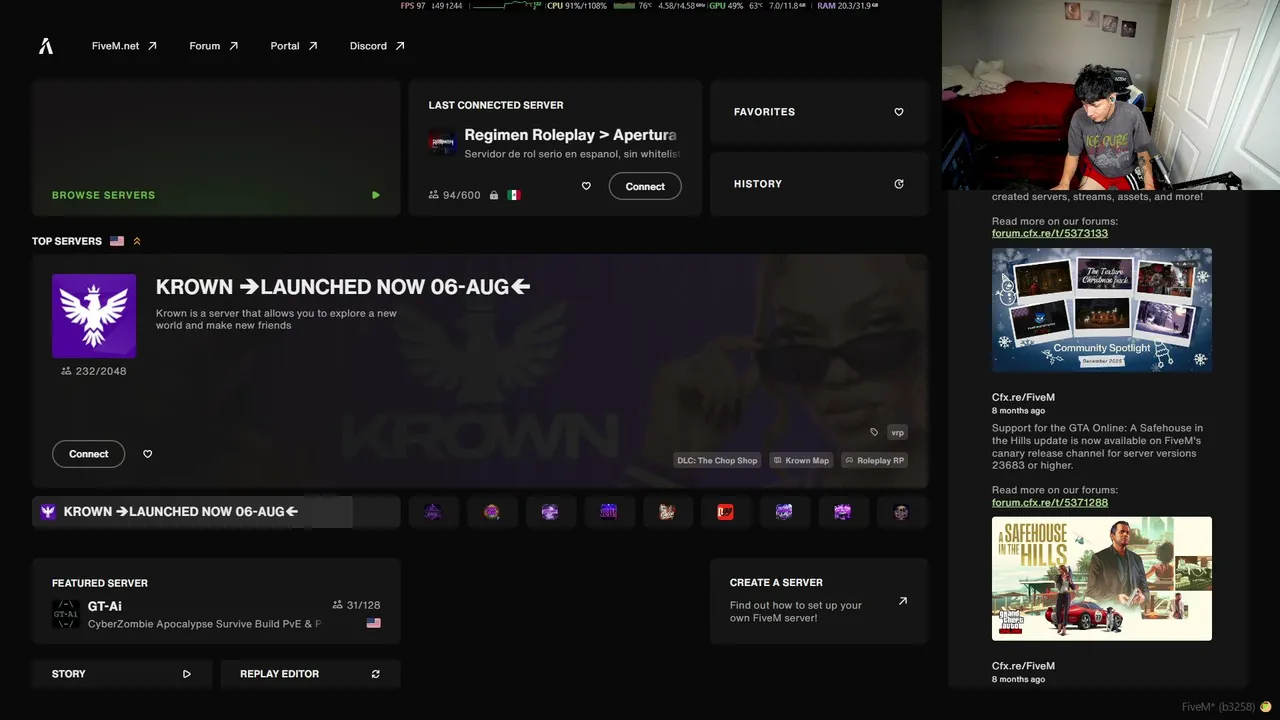The width and height of the screenshot is (1280, 720).
Task: Click the Cfx.re/FiveM author above the Safehouse post
Action: click(1023, 397)
